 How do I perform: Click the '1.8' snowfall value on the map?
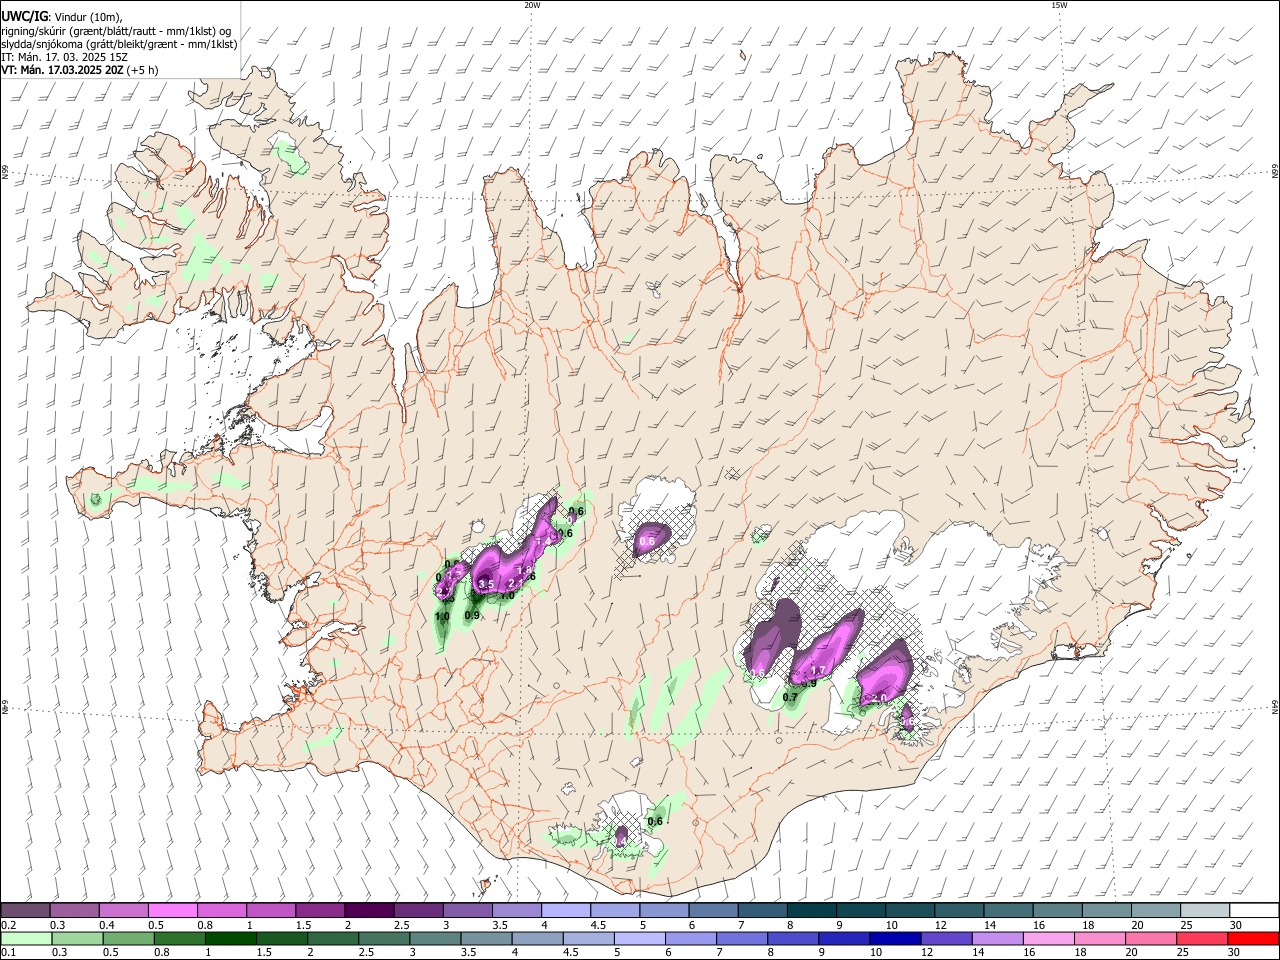pyautogui.click(x=525, y=570)
